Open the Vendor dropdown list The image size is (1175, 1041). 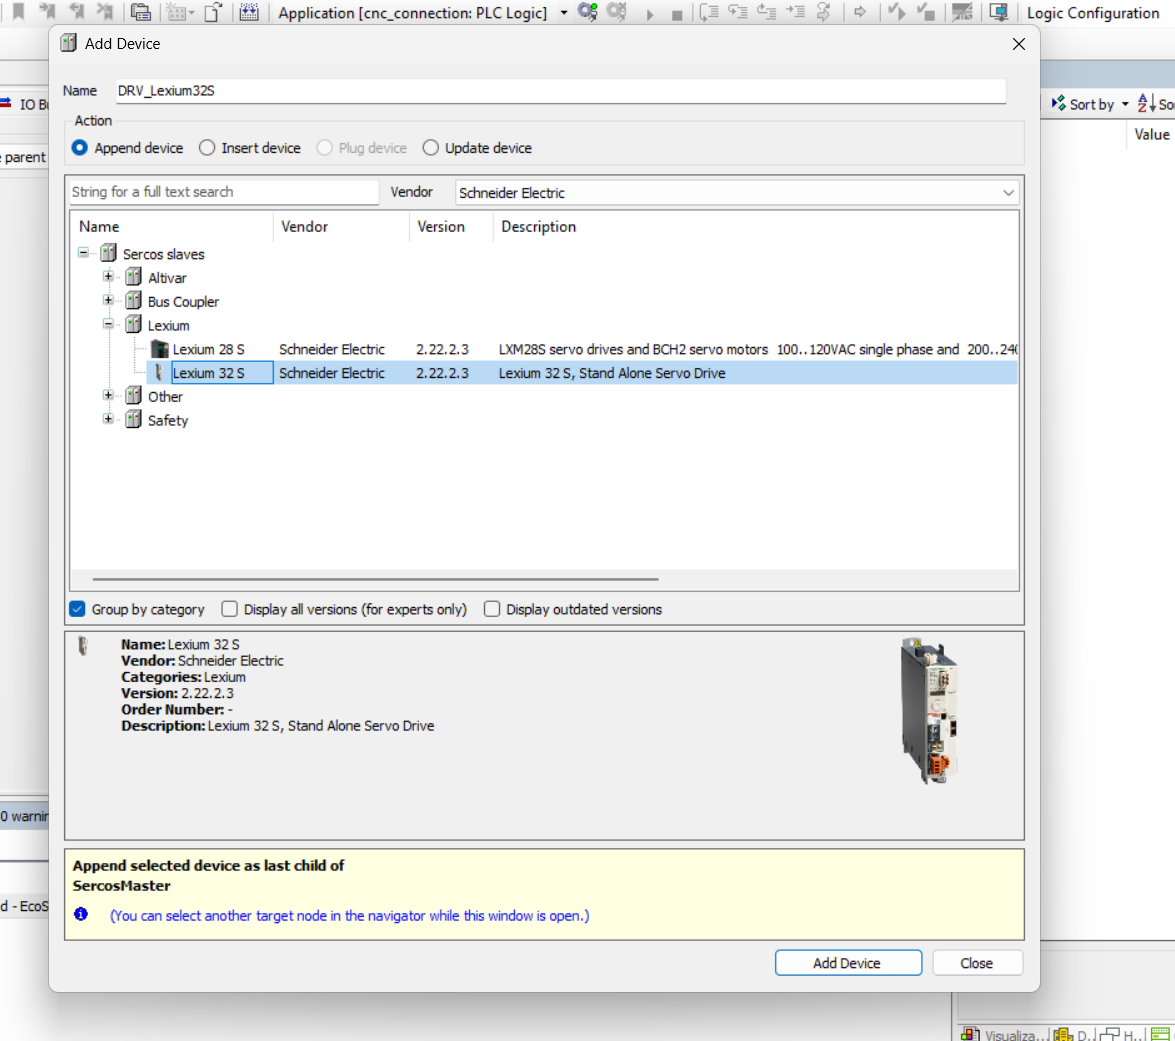pos(1007,193)
